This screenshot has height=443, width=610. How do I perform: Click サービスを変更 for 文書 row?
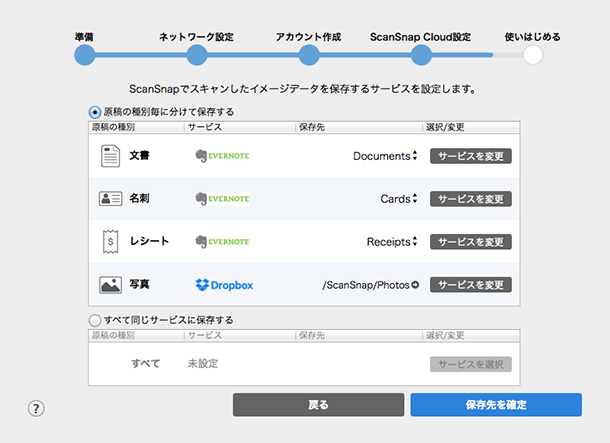(x=471, y=156)
